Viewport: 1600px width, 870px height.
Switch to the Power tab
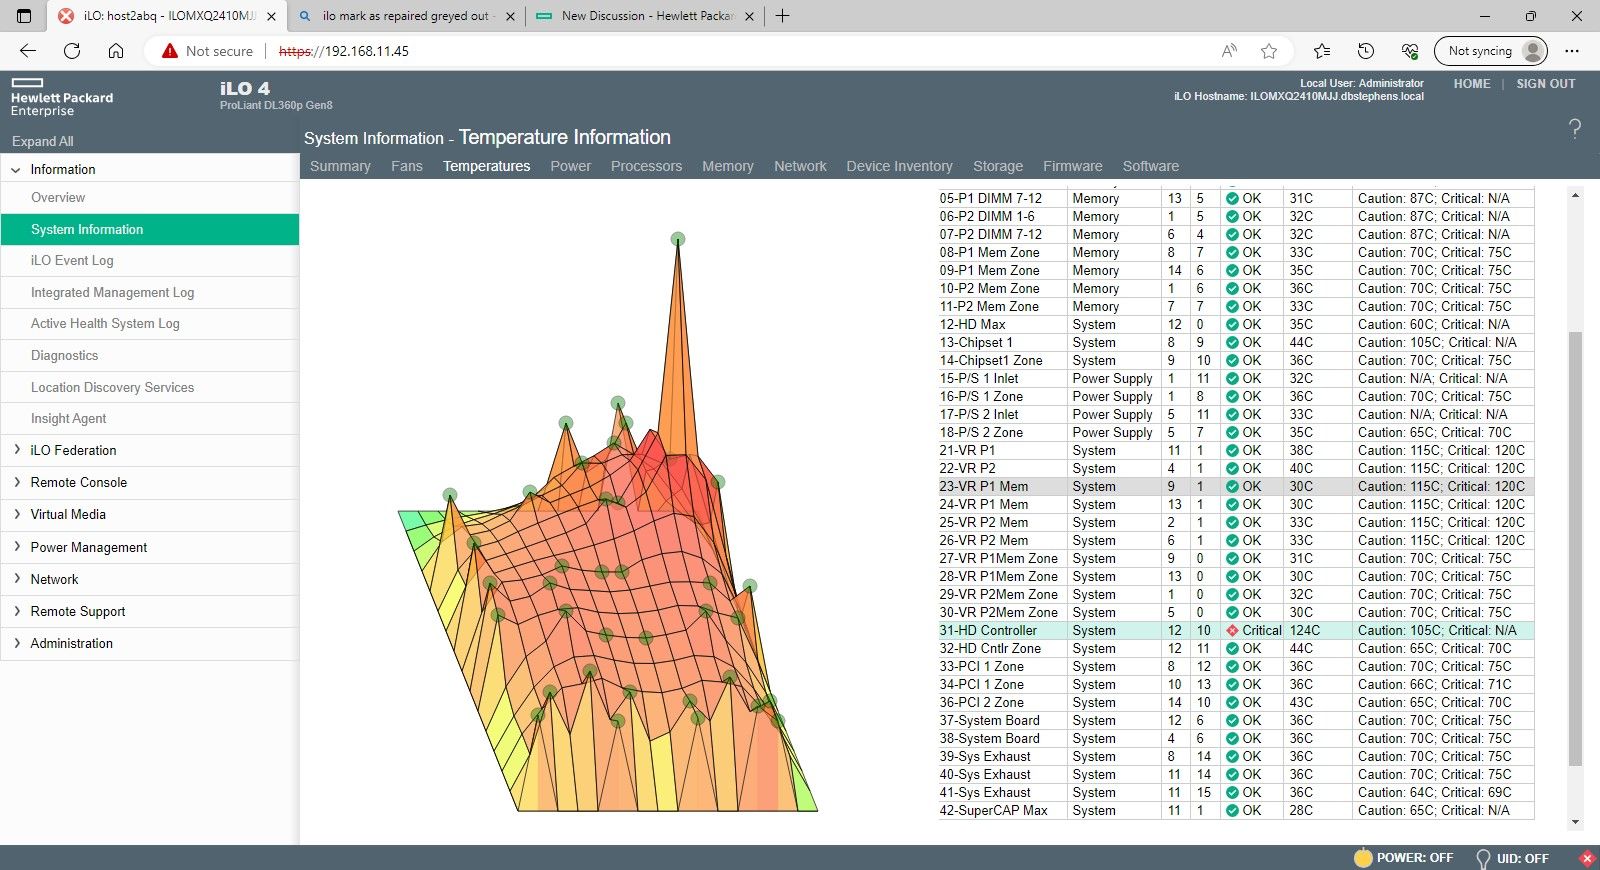click(x=570, y=166)
